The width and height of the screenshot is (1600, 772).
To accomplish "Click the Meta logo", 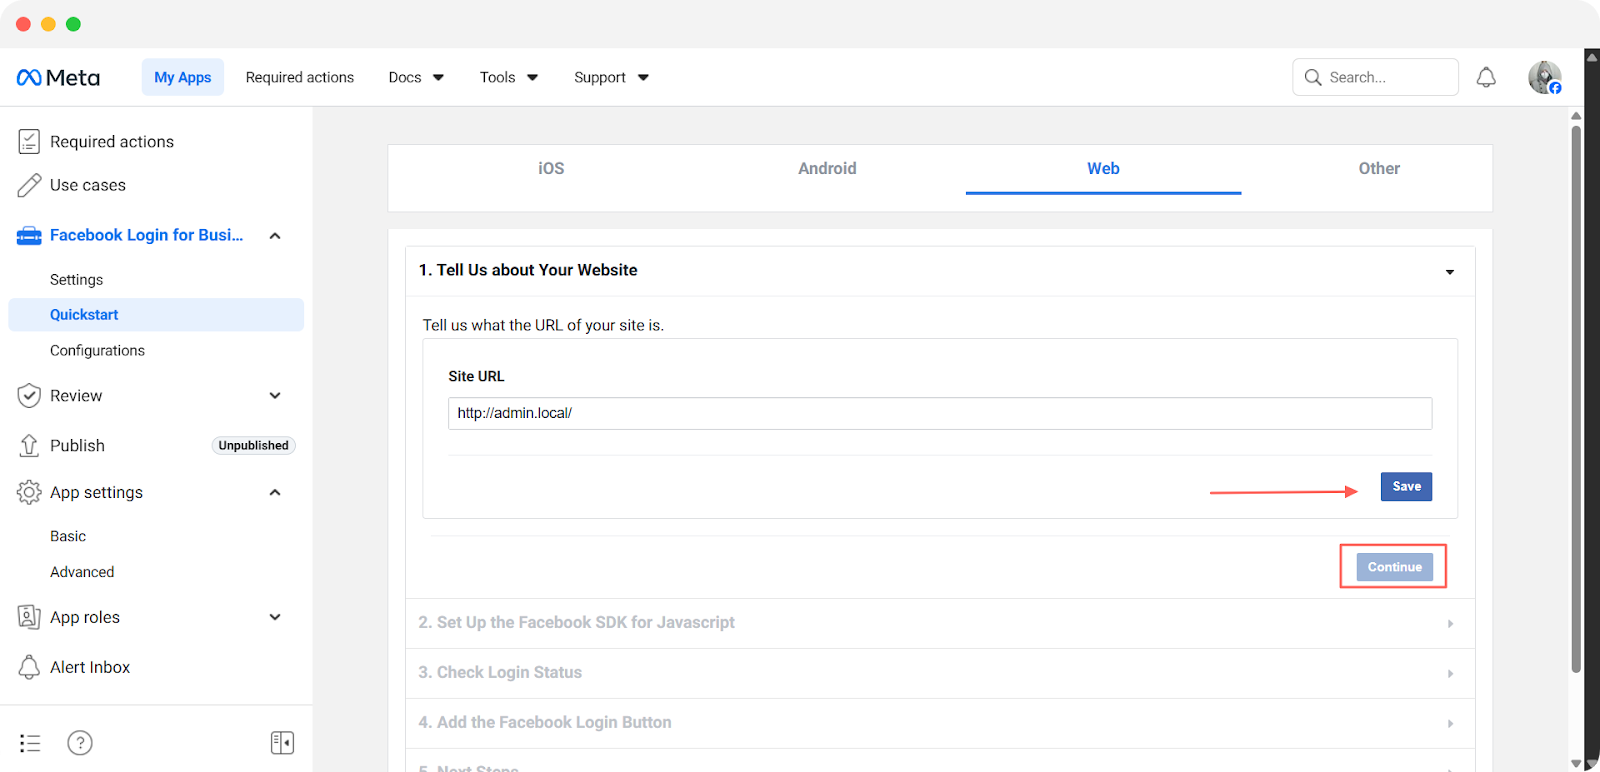I will (x=58, y=77).
